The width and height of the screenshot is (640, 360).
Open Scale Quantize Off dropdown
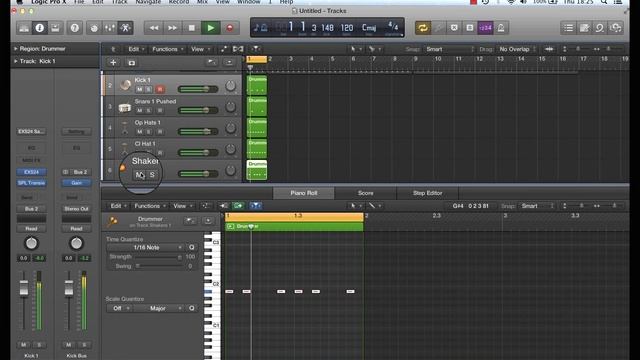coord(120,308)
